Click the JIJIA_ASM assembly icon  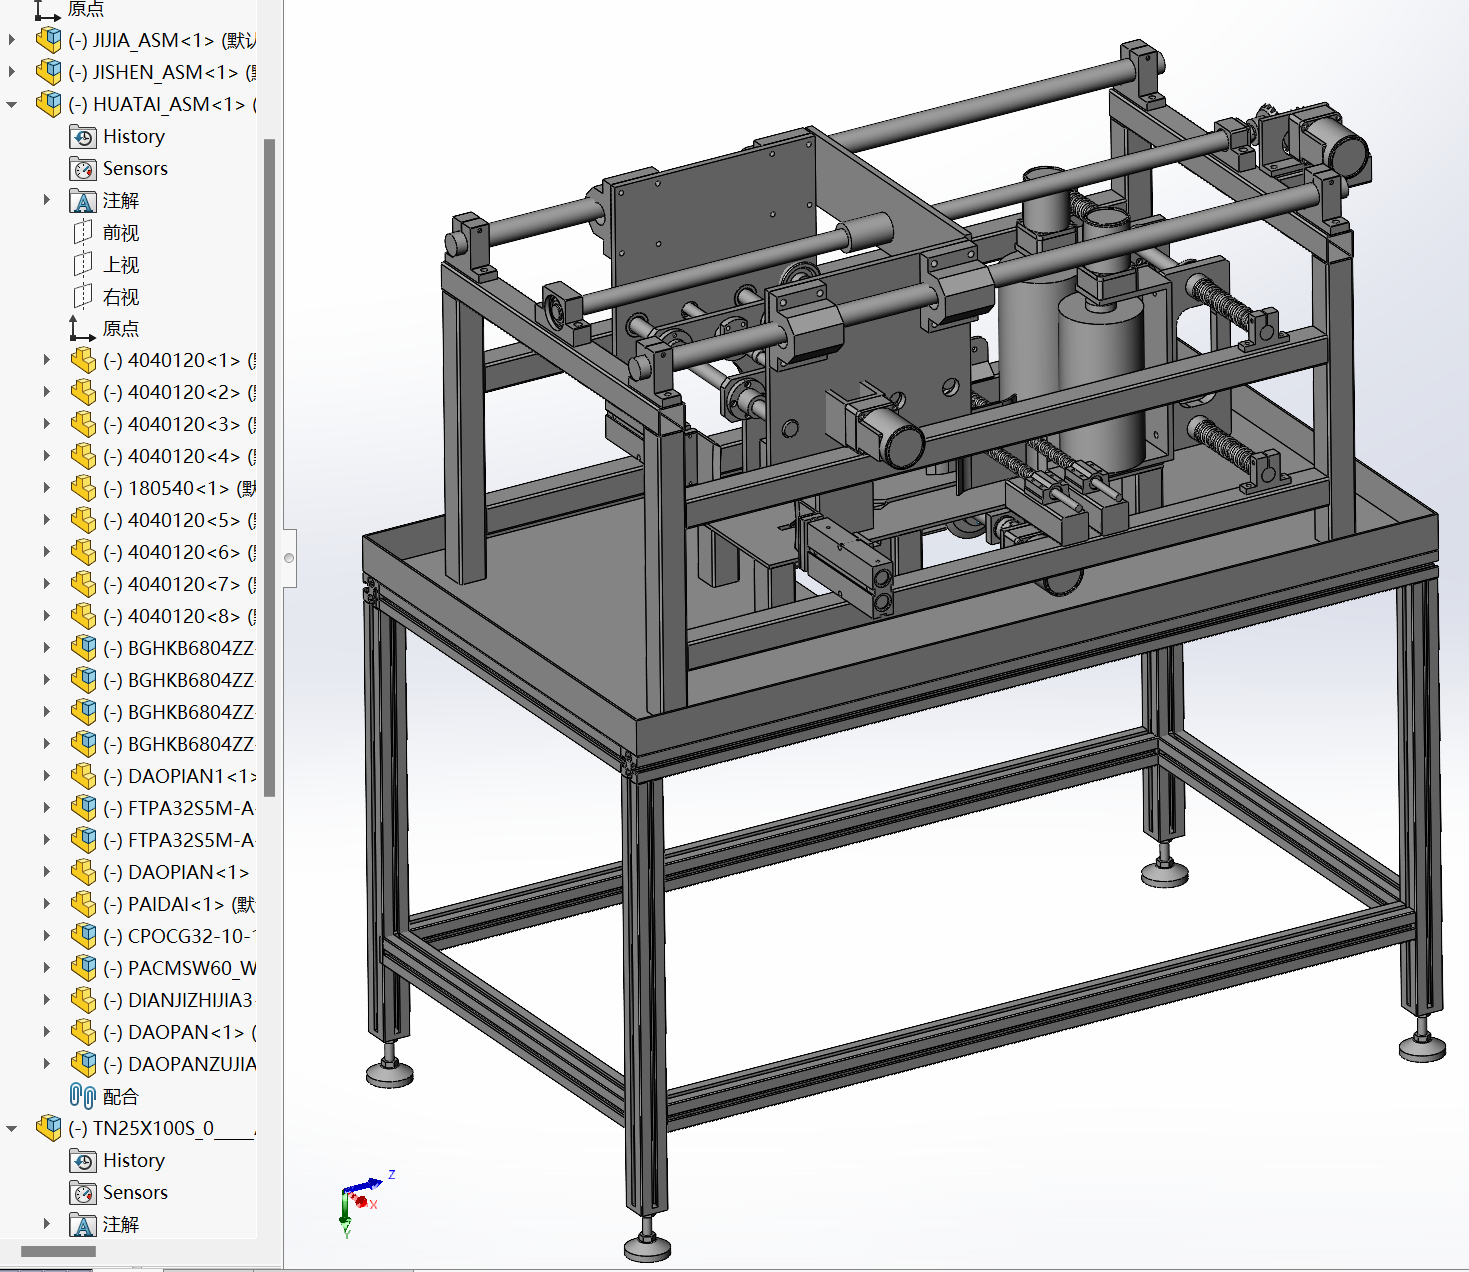coord(48,40)
